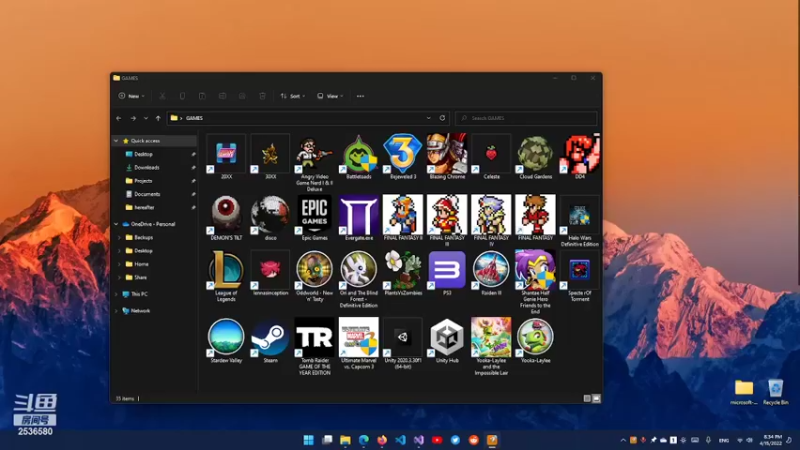
Task: Open Visual Studio Code from taskbar
Action: pos(401,440)
